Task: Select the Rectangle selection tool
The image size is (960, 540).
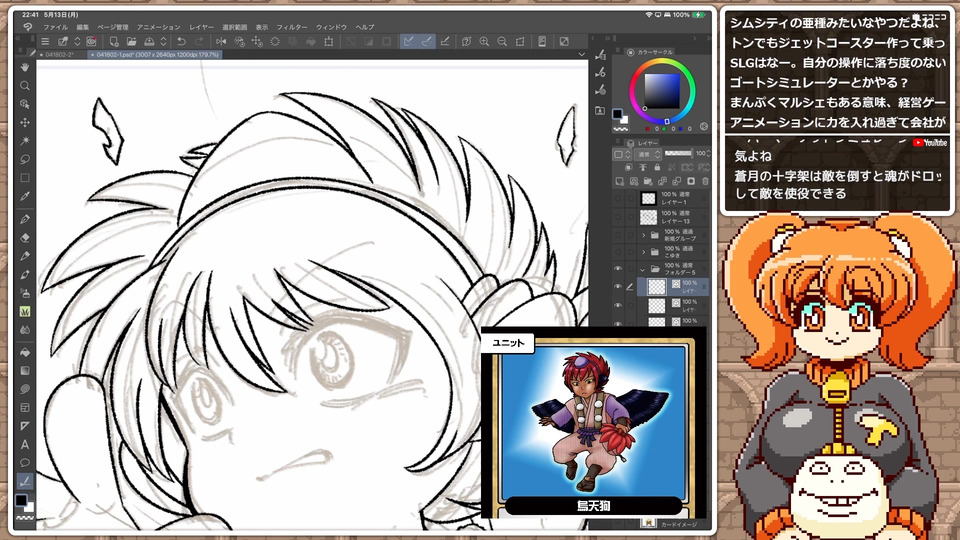Action: point(24,178)
